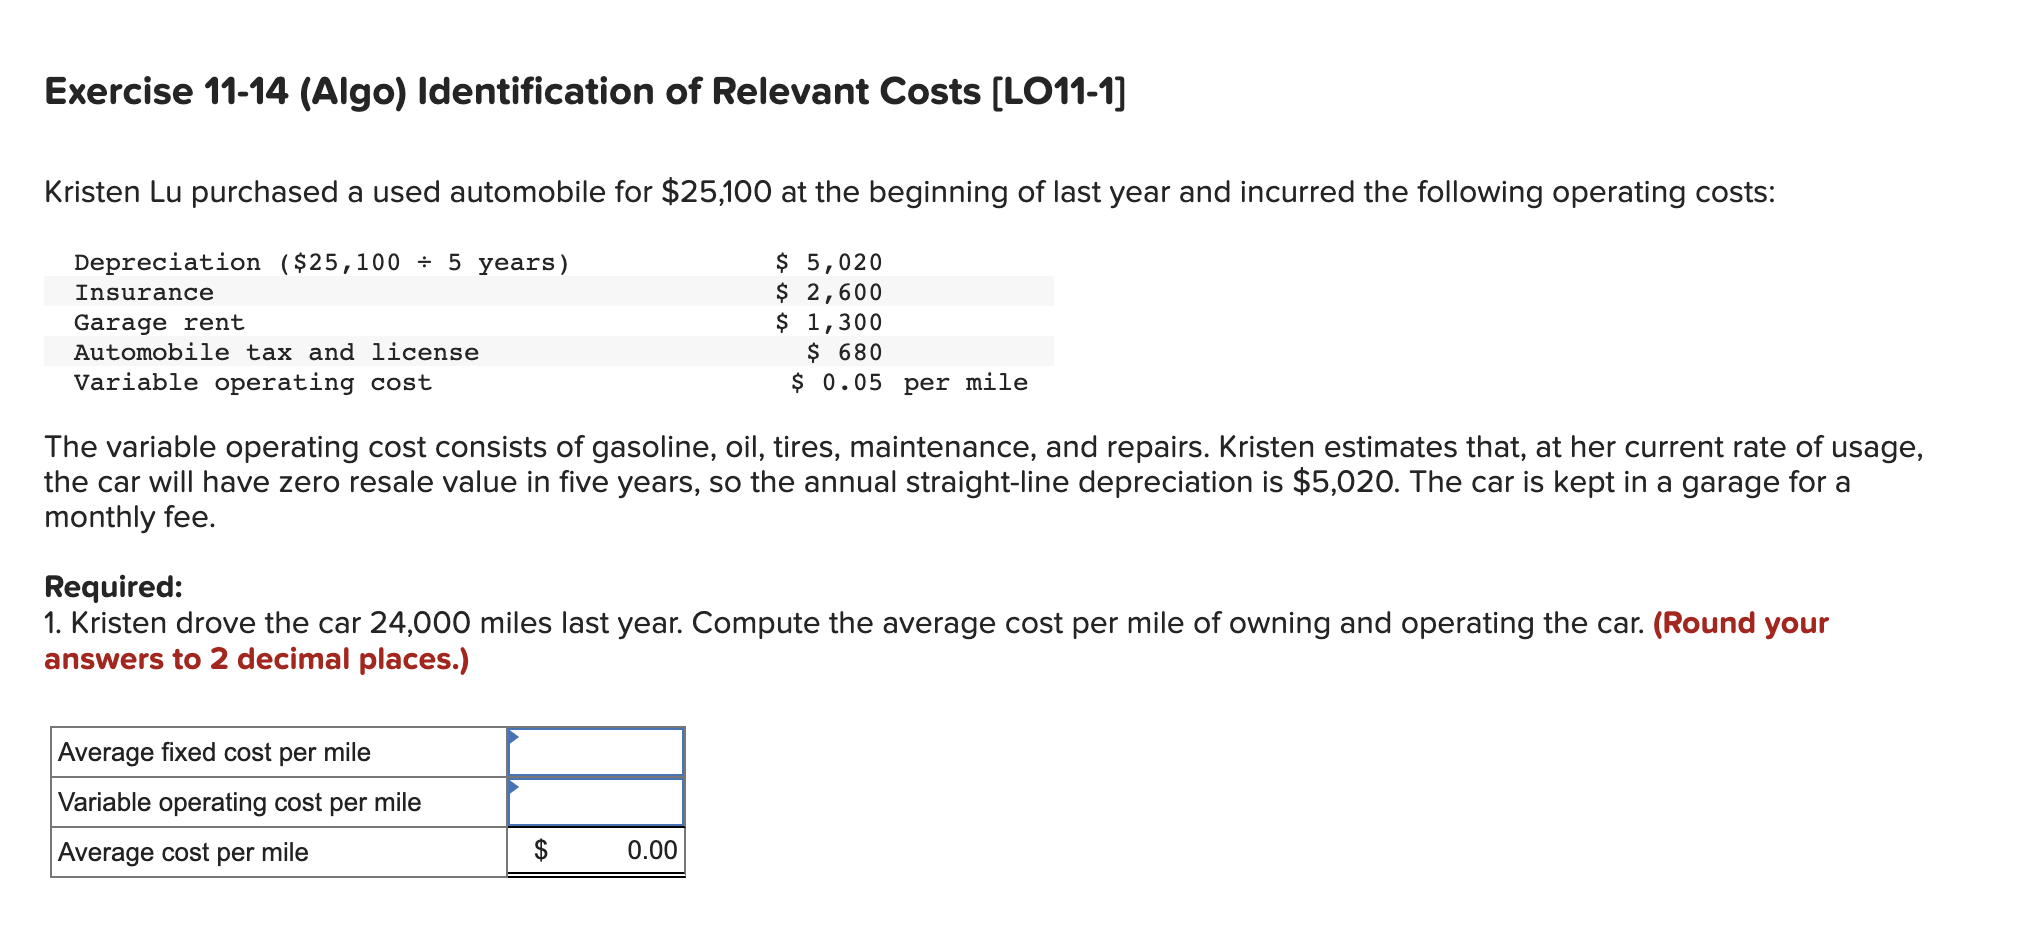
Task: Click the red 'Round your answers' instruction text
Action: coord(936,641)
